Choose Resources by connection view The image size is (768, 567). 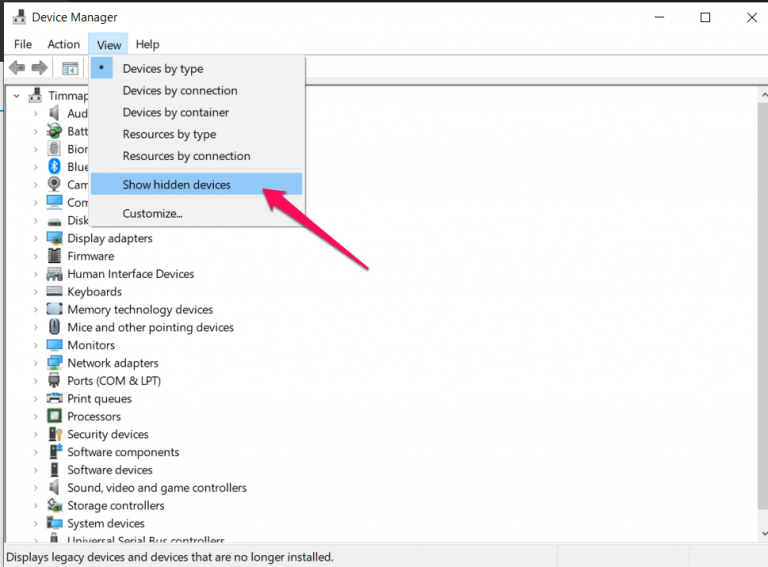coord(196,156)
